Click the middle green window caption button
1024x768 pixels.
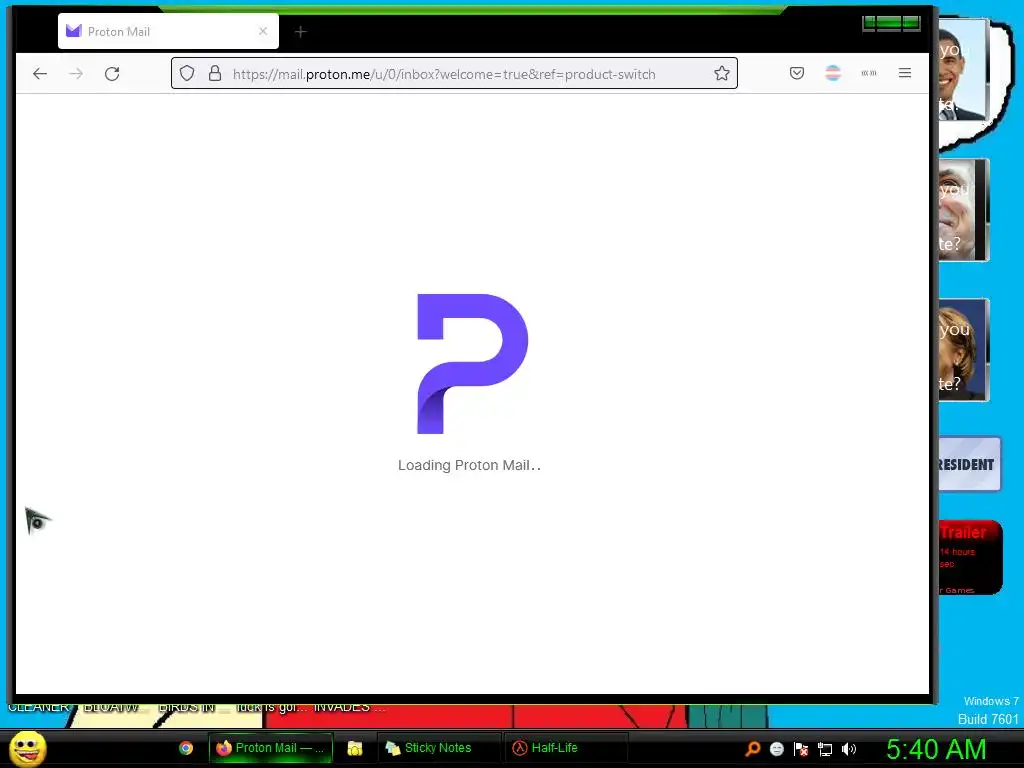pos(889,24)
